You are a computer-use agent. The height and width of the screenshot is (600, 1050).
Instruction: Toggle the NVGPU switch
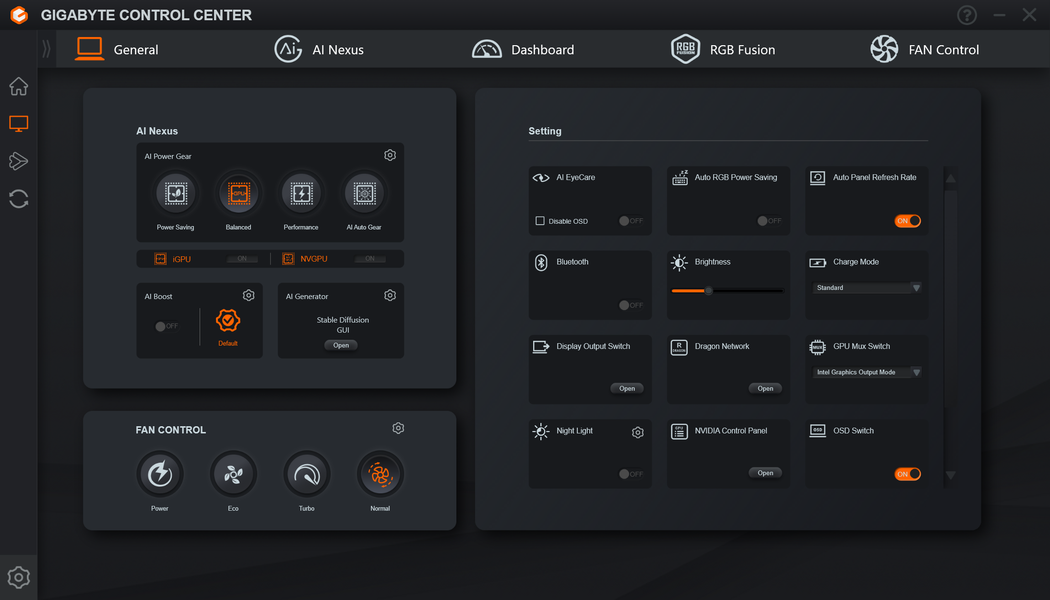click(x=370, y=258)
